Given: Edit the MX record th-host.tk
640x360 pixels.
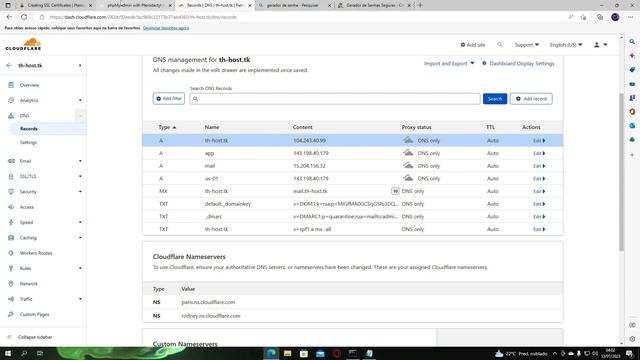Looking at the screenshot, I should (x=539, y=191).
